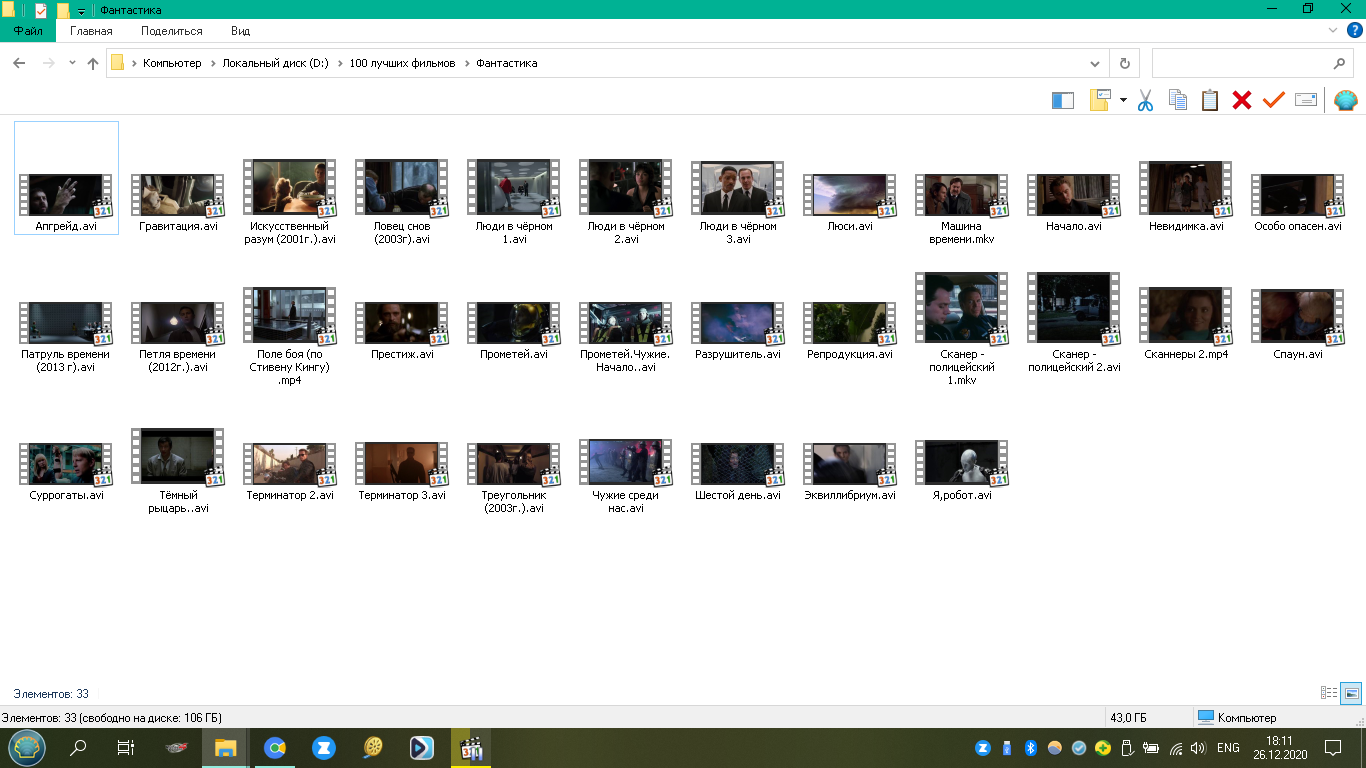Open the Файл menu
This screenshot has width=1366, height=768.
tap(28, 31)
